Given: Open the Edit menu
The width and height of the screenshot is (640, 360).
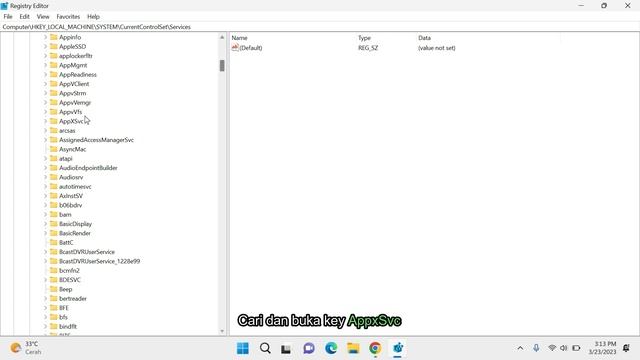Looking at the screenshot, I should [x=24, y=17].
